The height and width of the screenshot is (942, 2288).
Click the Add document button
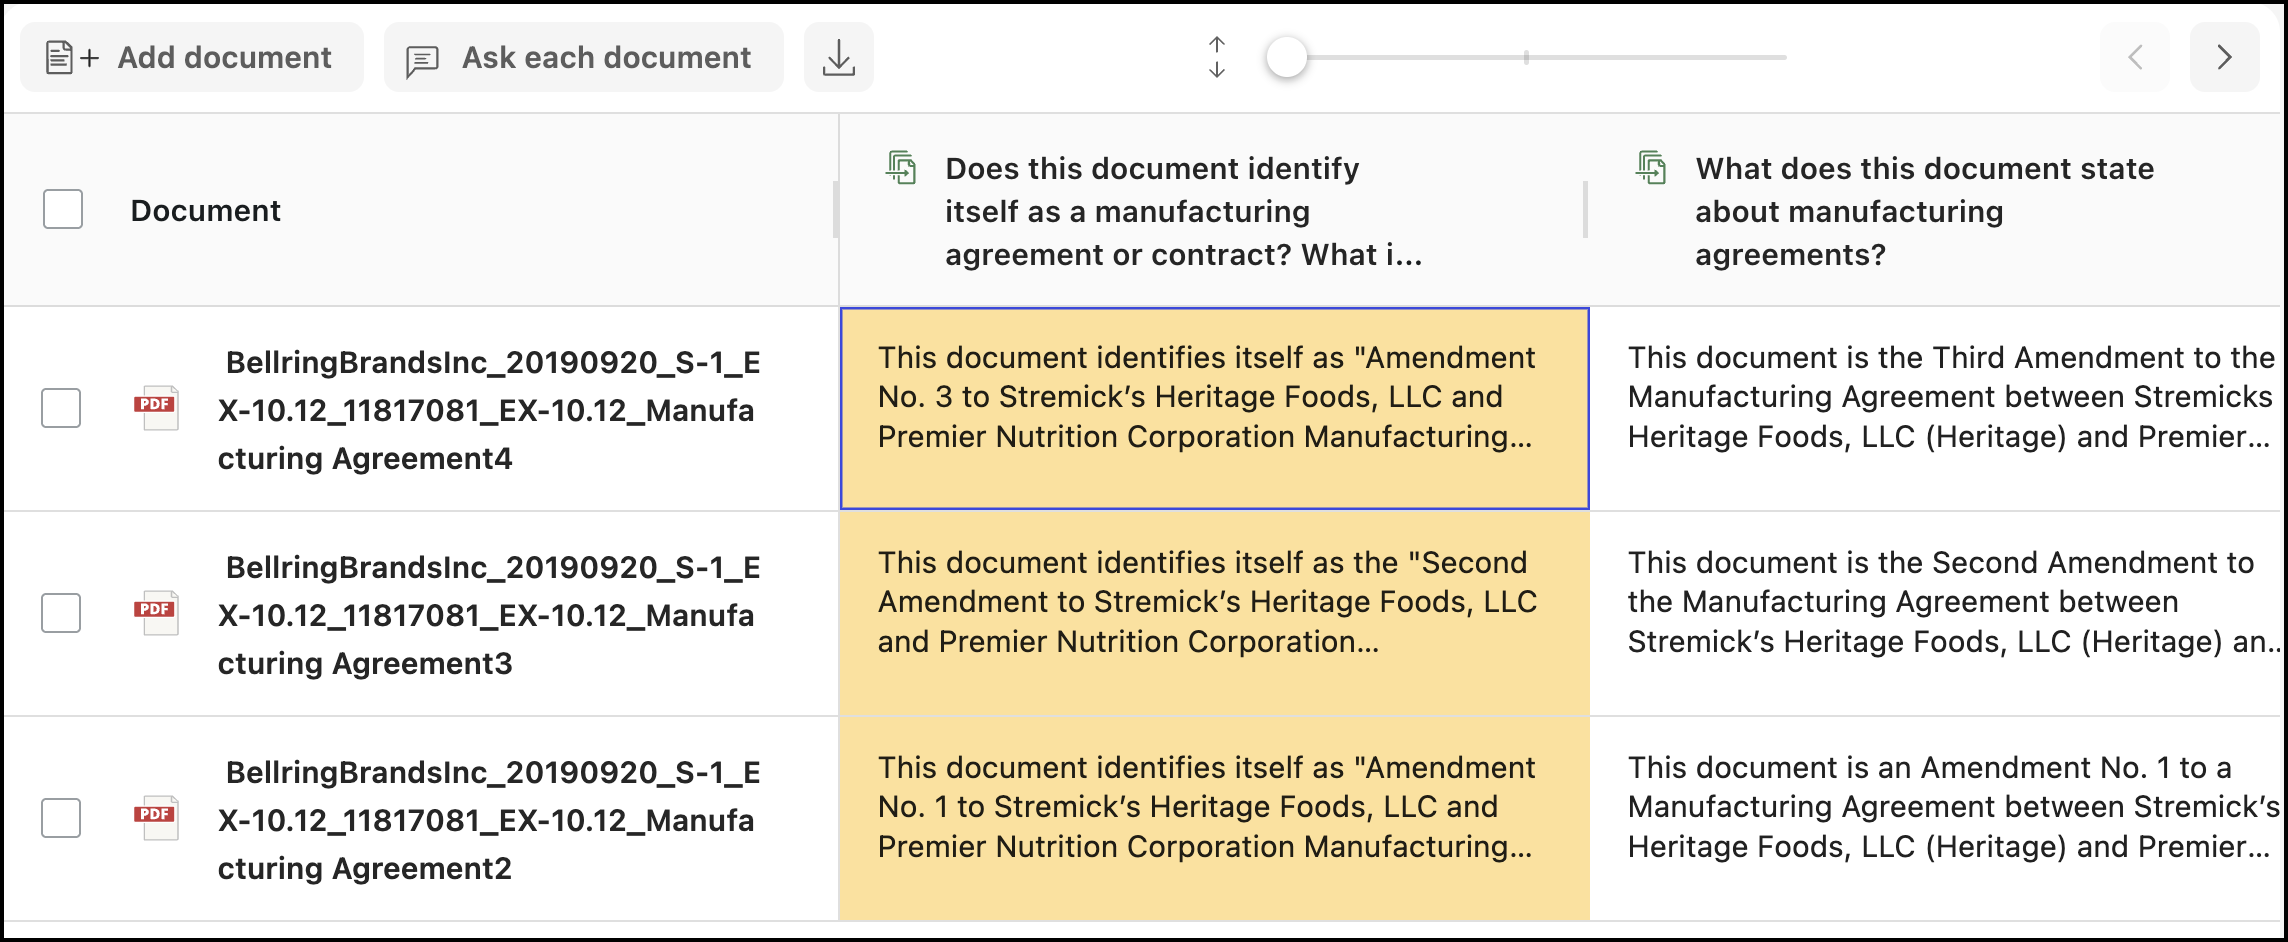[191, 58]
